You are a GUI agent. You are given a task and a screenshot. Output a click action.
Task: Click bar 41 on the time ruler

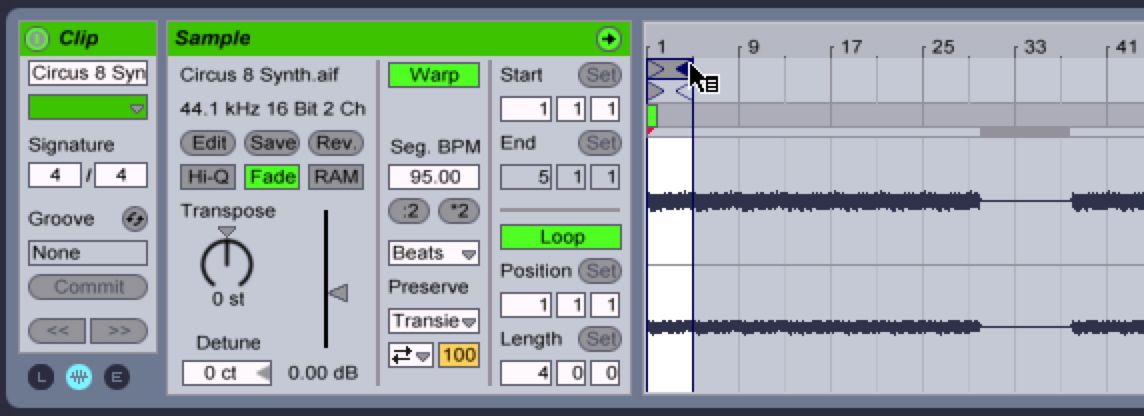1126,47
